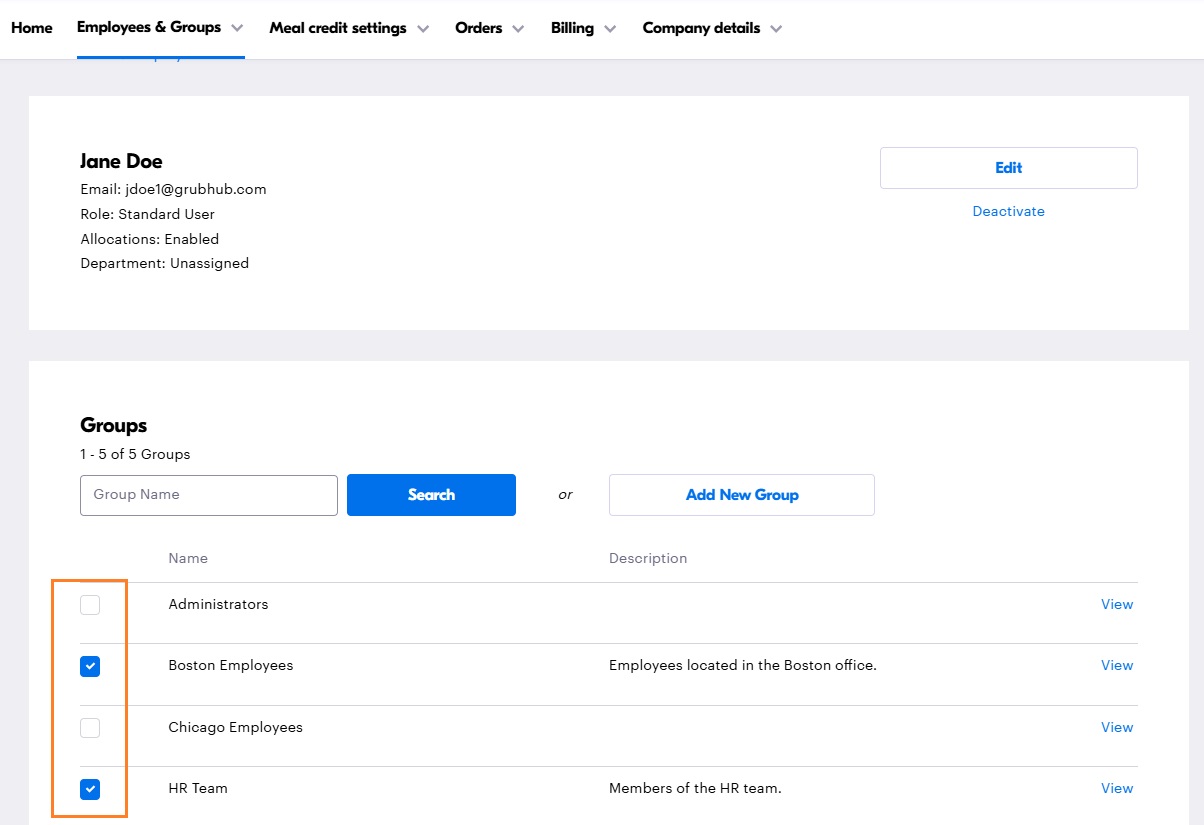The height and width of the screenshot is (825, 1204).
Task: Focus the Group Name search field
Action: (x=209, y=495)
